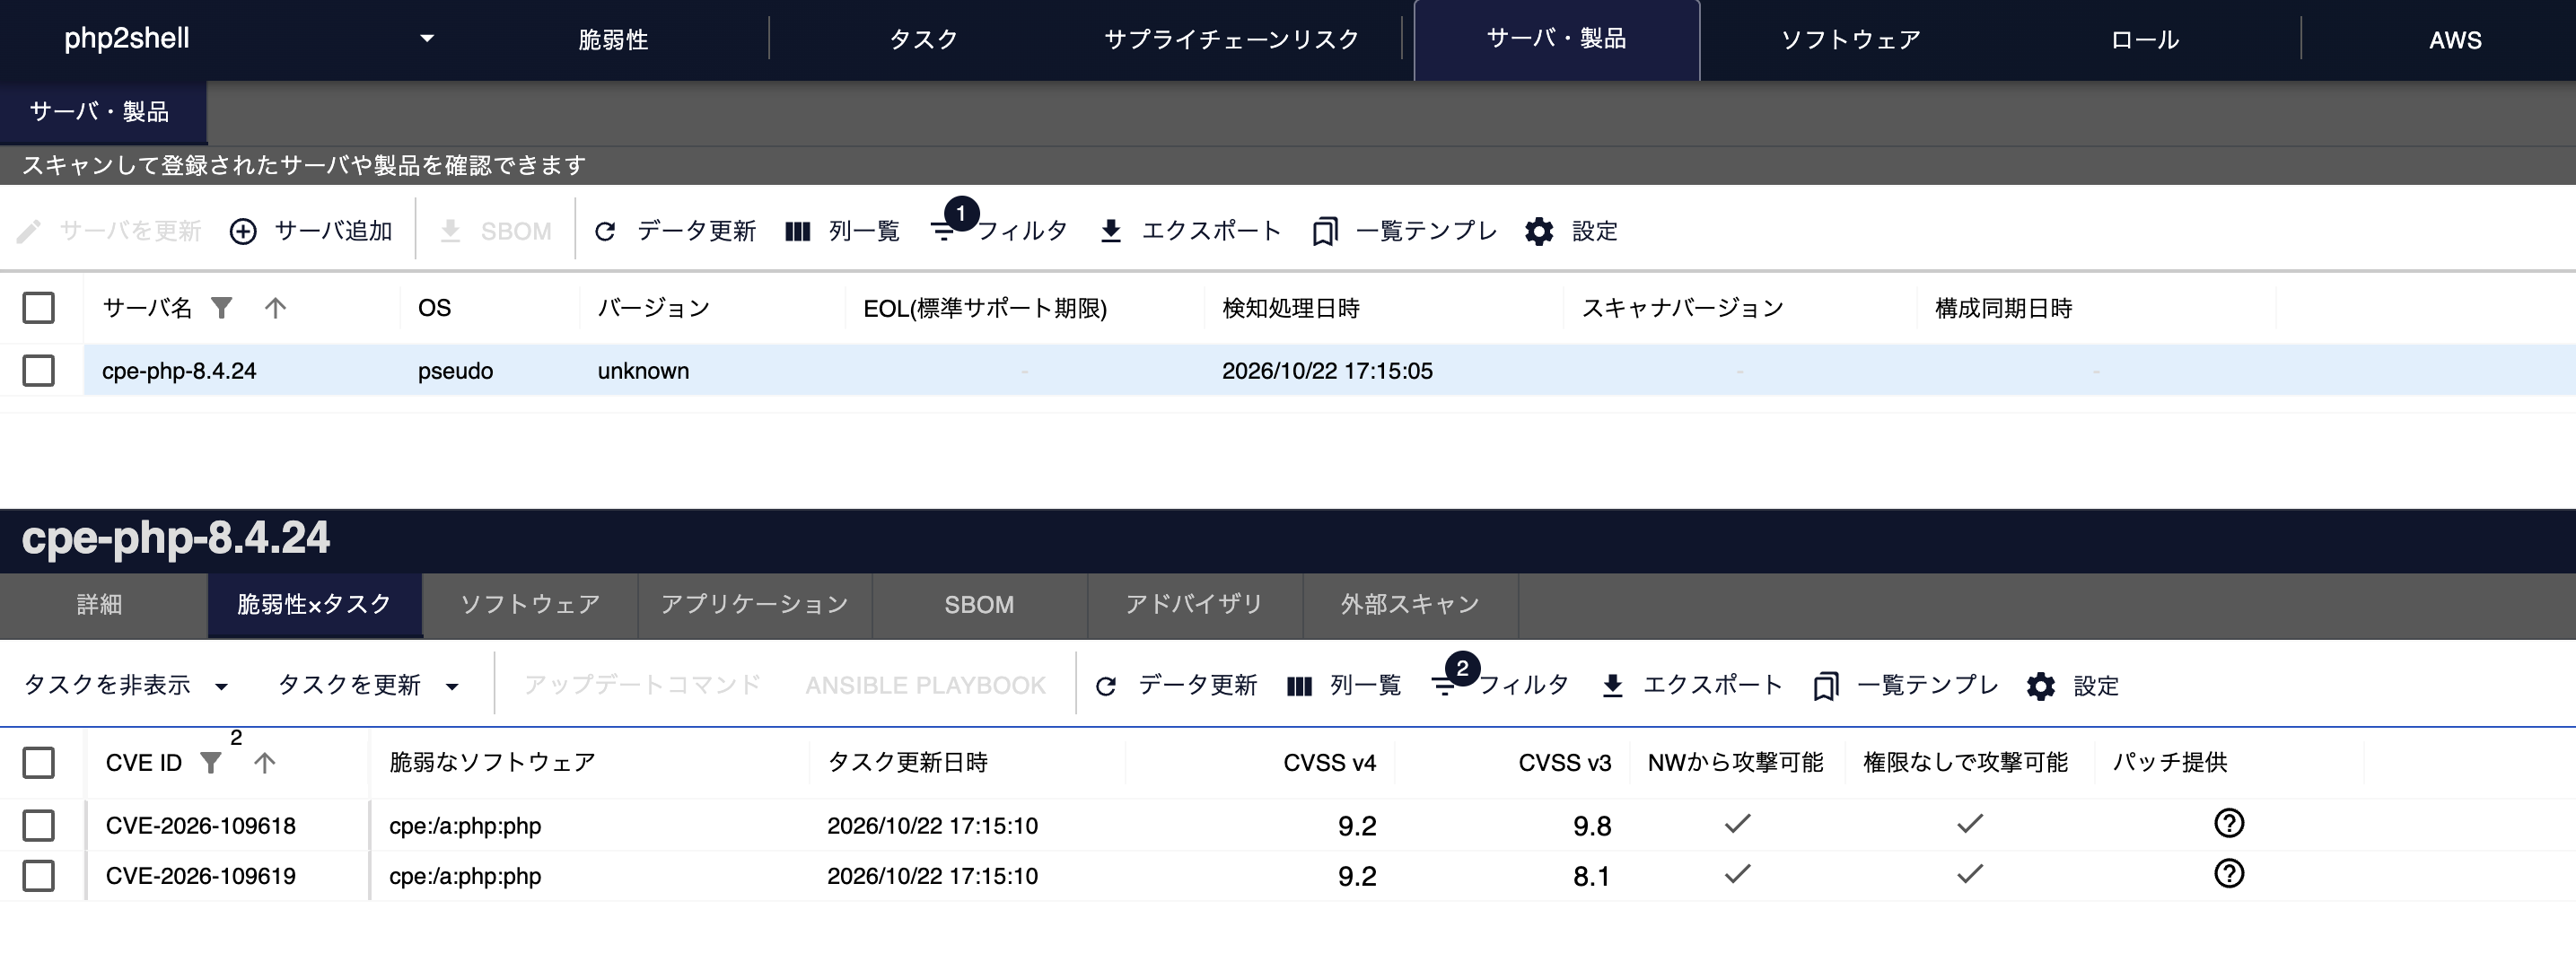Viewport: 2576px width, 962px height.
Task: Click the CVE-2026-109618 ID cell
Action: pos(201,826)
